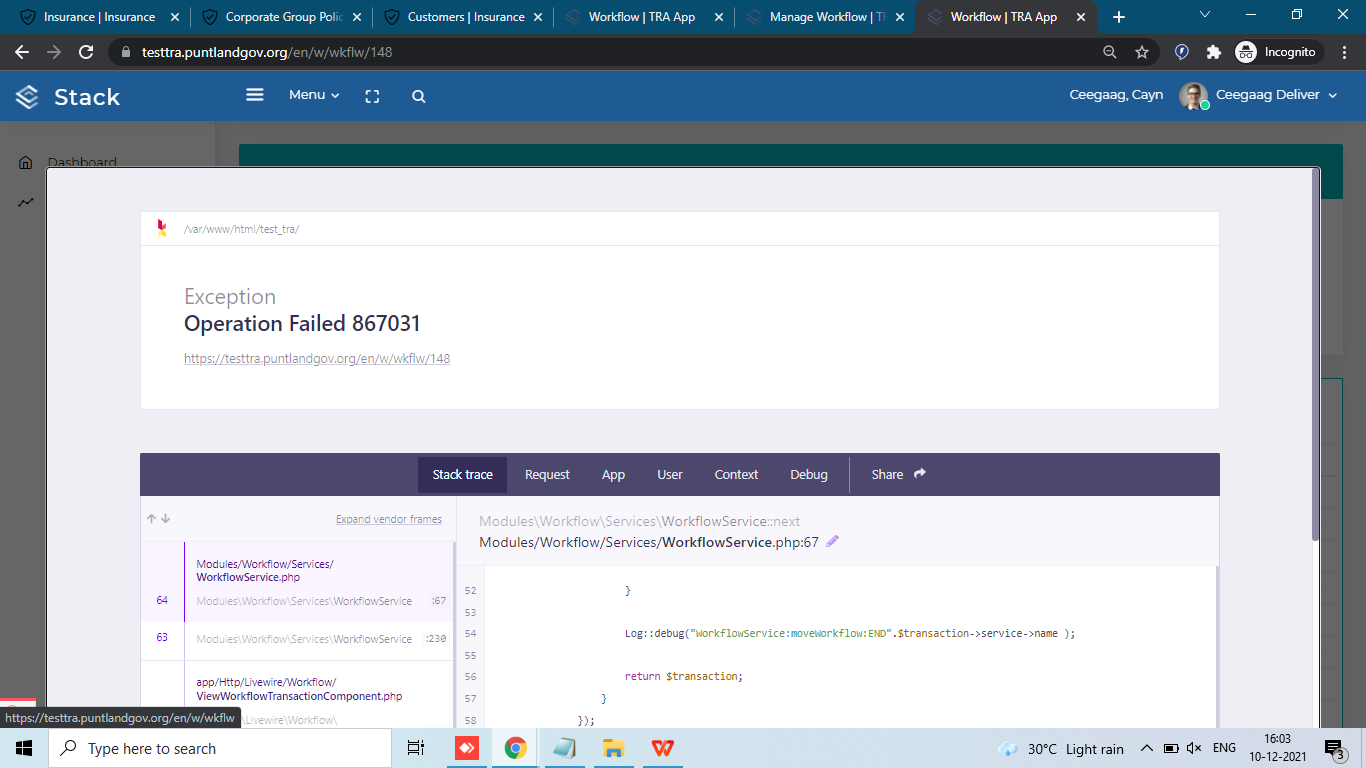Open the tab search chevron in Chrome
1366x768 pixels.
1205,15
